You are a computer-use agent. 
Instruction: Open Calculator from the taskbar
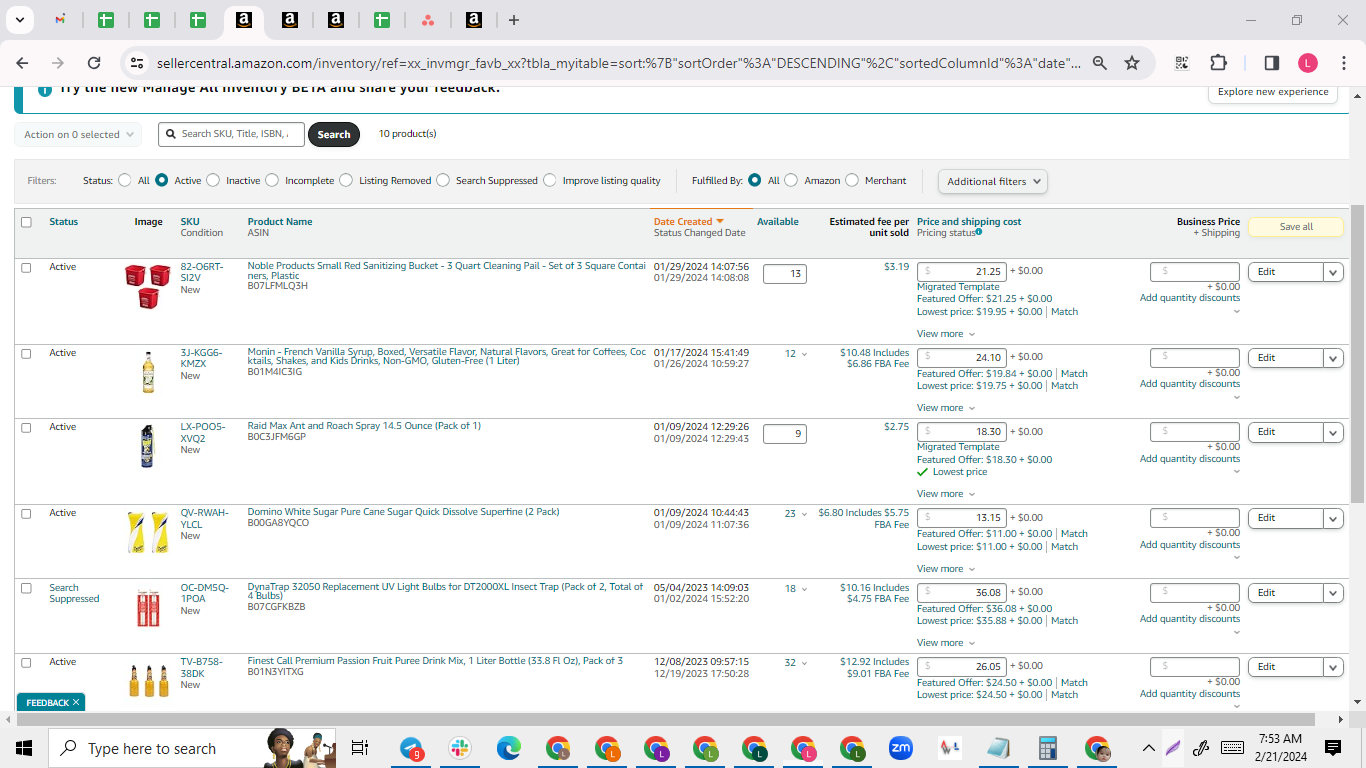1047,748
